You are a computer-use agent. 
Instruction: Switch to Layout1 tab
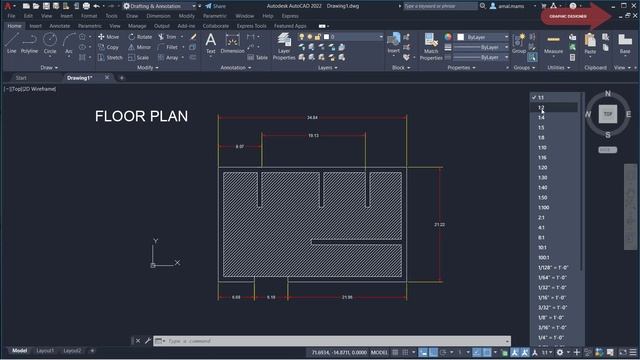tap(45, 351)
